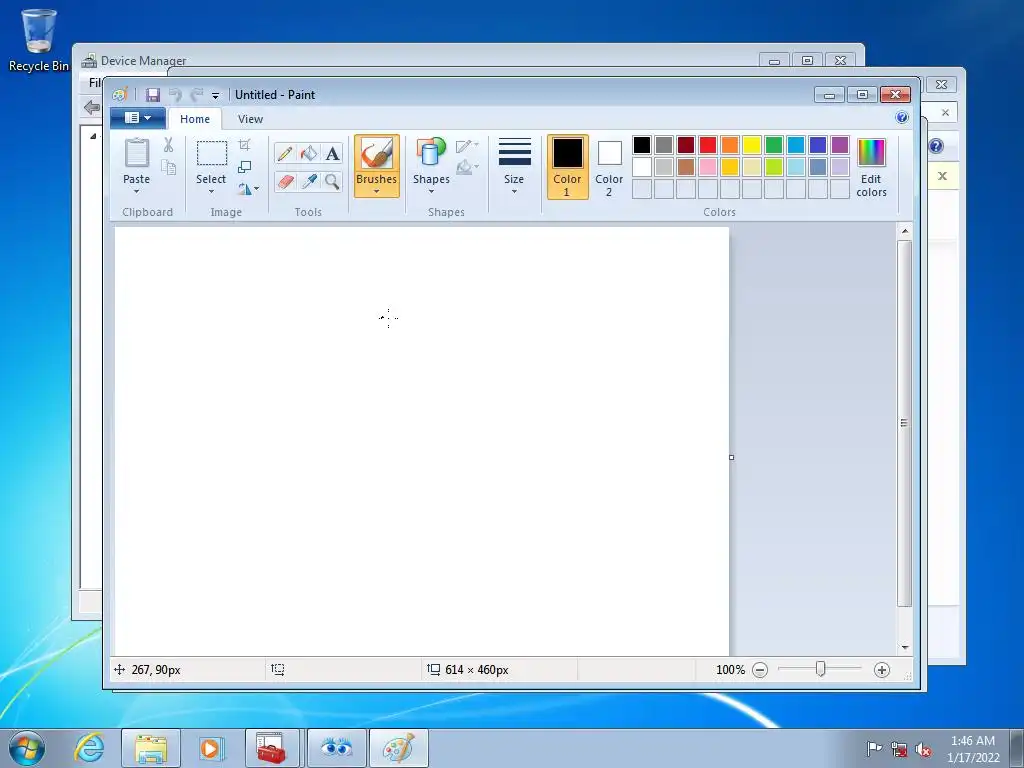Select the Magnifier tool
The image size is (1024, 768).
click(x=332, y=181)
